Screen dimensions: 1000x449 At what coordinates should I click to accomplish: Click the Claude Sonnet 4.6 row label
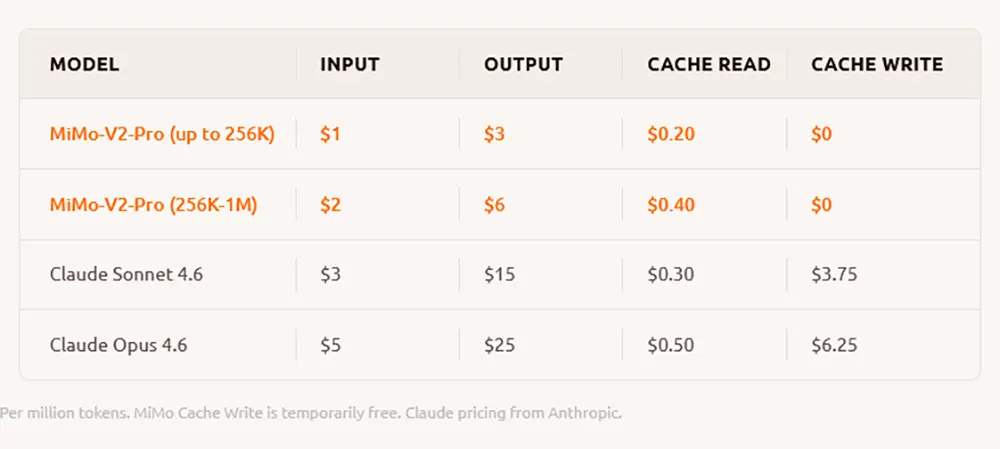click(x=126, y=274)
